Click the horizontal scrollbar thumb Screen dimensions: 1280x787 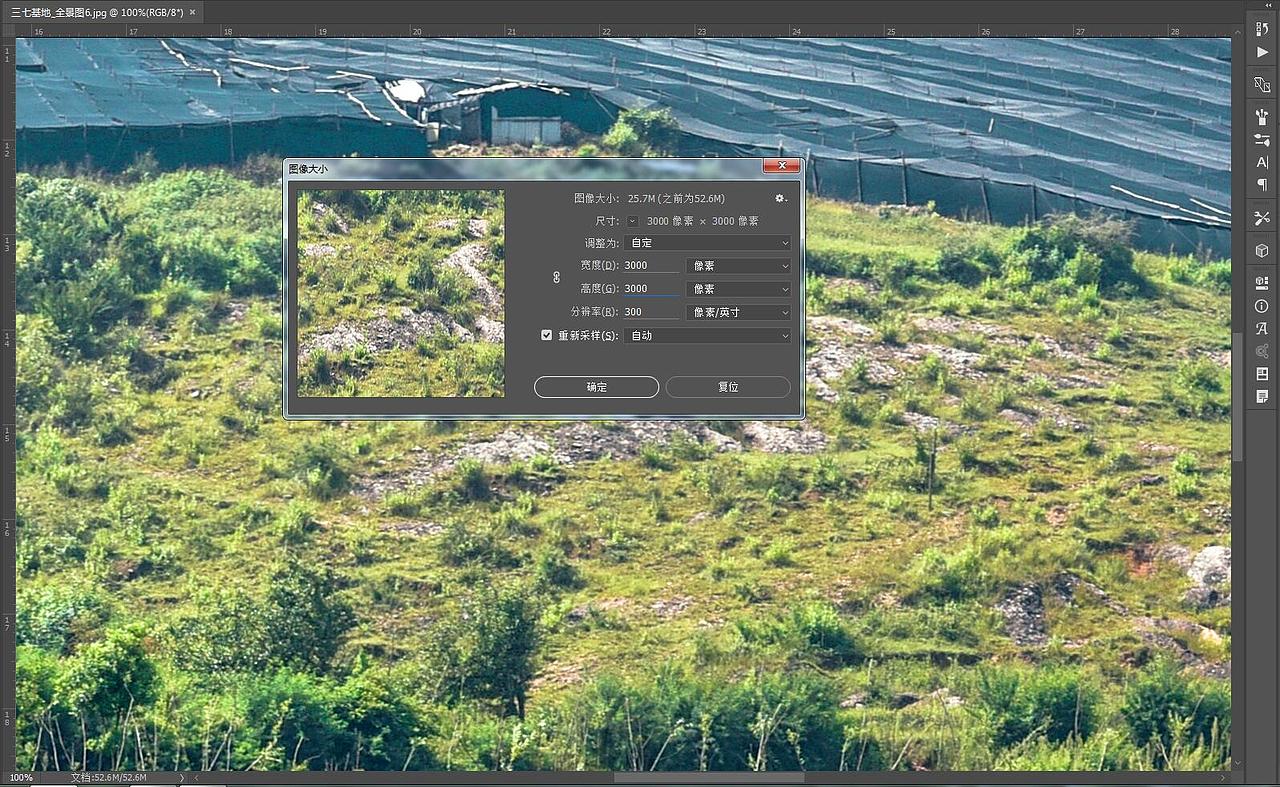[709, 777]
